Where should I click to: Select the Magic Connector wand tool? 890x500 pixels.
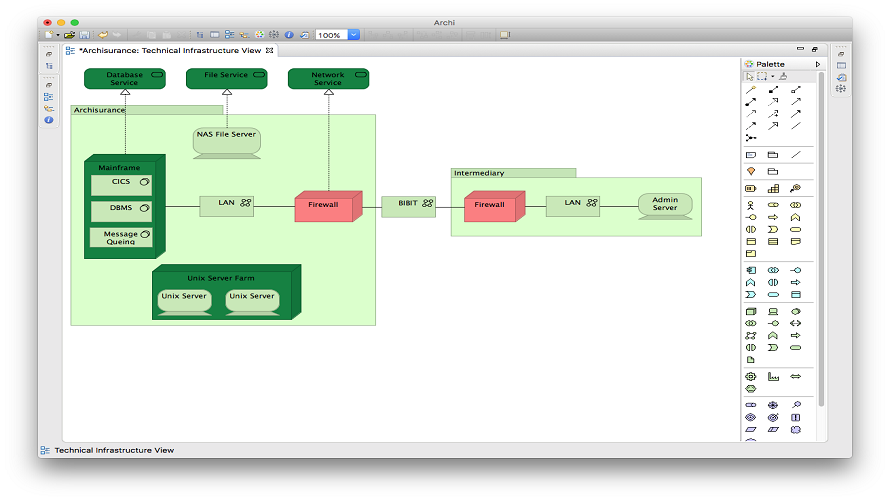click(x=751, y=90)
